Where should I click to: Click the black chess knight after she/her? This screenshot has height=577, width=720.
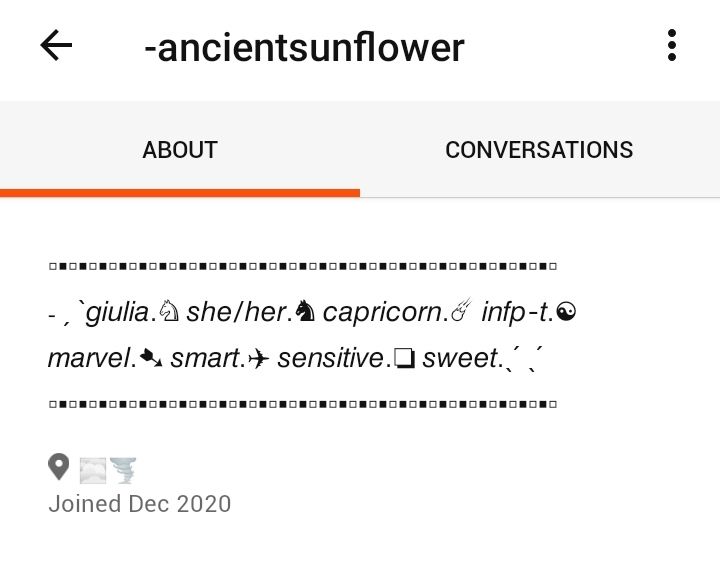[305, 313]
